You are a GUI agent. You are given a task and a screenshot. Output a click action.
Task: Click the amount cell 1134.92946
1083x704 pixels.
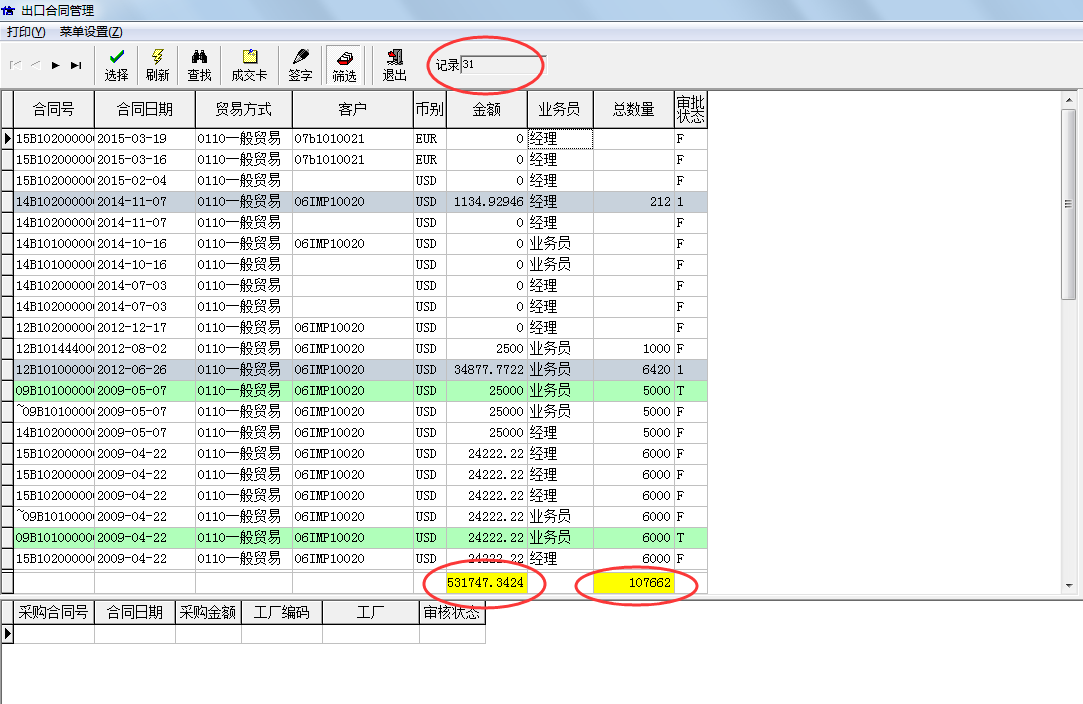pyautogui.click(x=486, y=202)
